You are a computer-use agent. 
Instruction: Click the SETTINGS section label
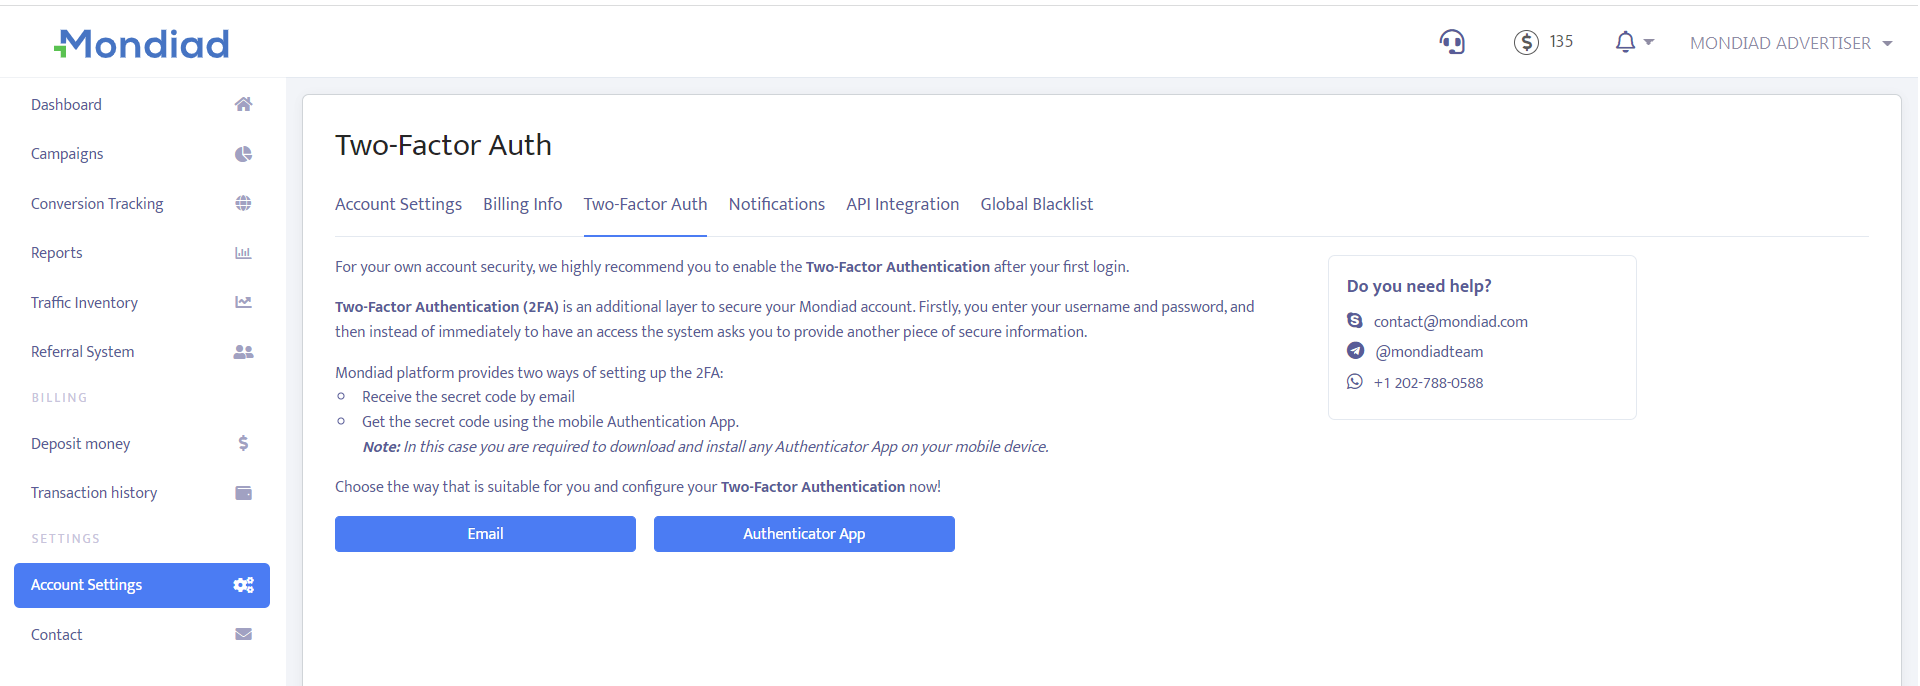(65, 539)
